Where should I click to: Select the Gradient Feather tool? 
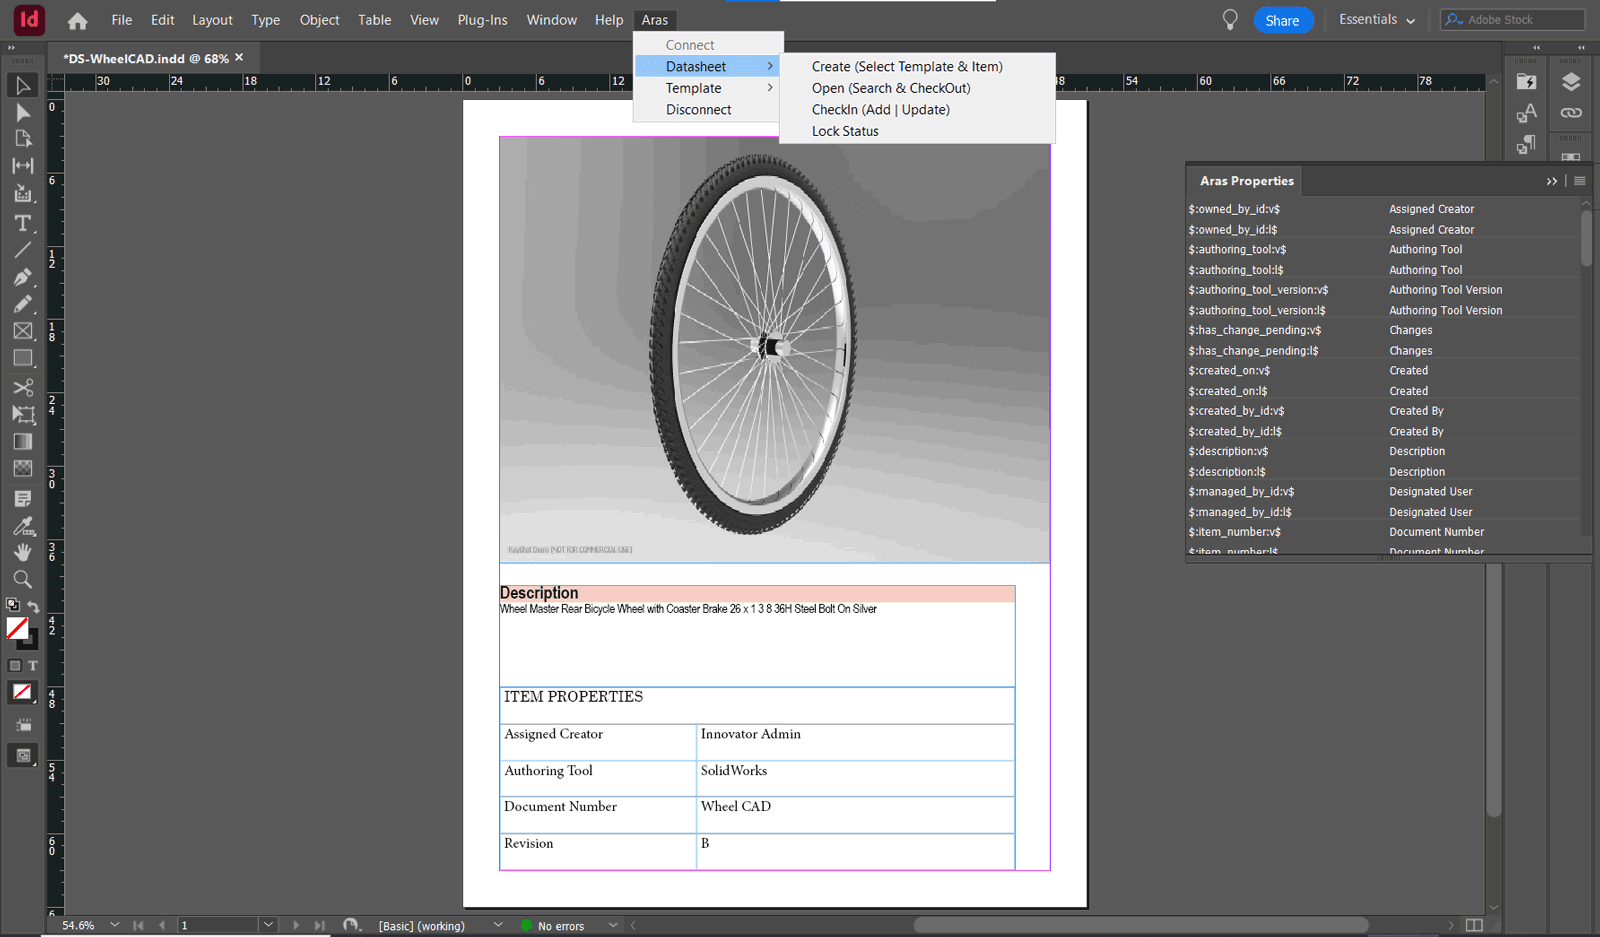point(22,468)
